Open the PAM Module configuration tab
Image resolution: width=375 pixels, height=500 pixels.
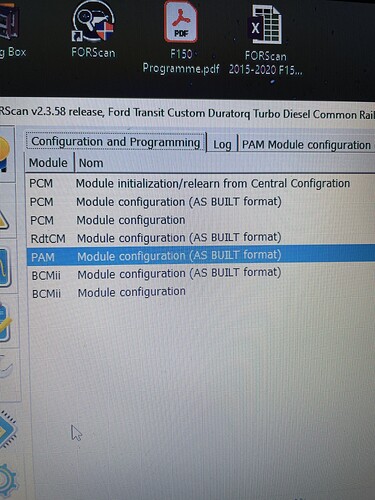[306, 145]
